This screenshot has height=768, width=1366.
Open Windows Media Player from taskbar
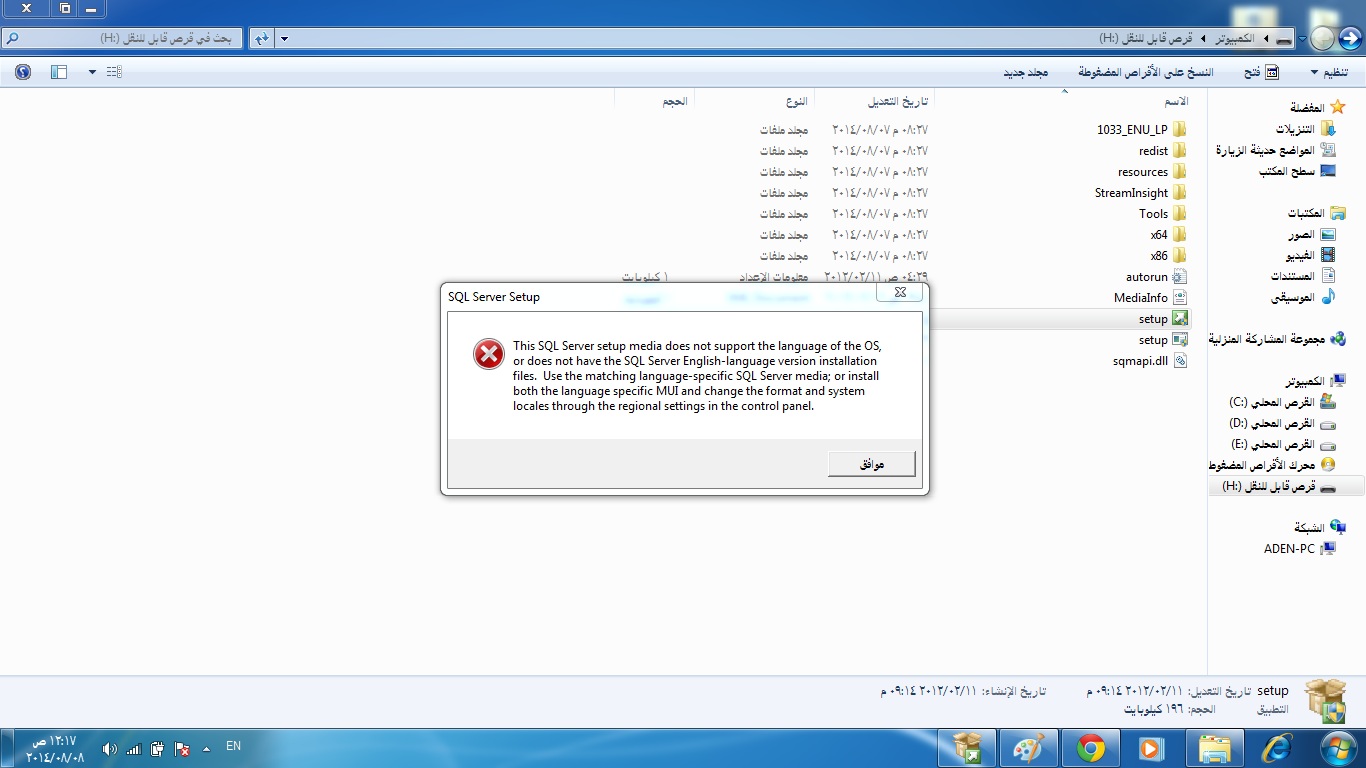tap(1153, 748)
